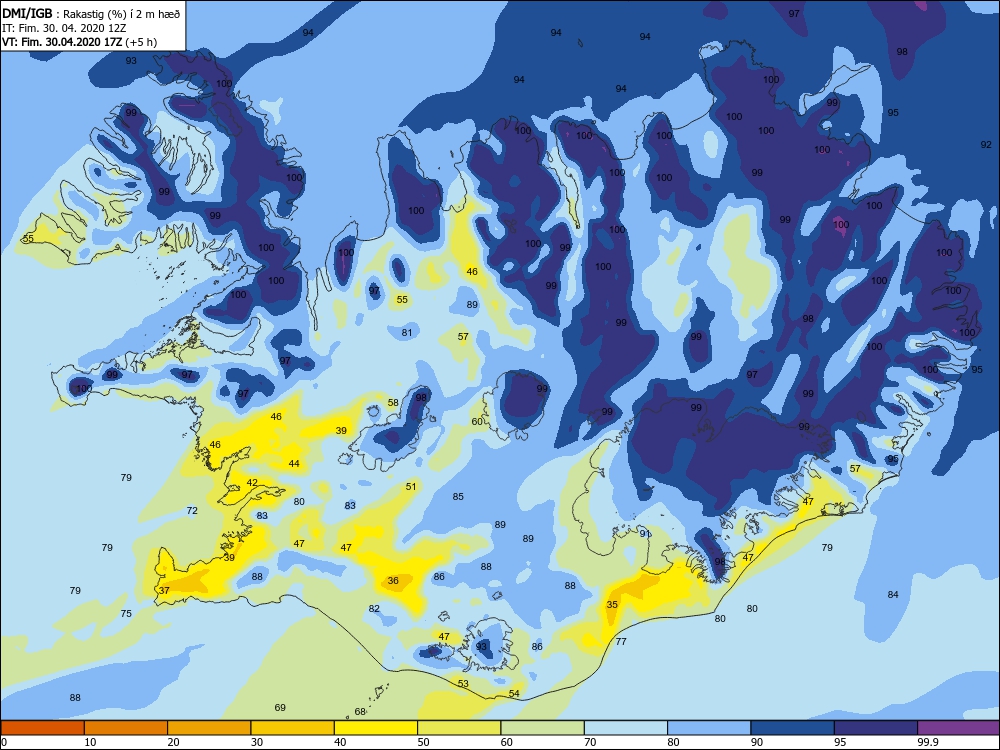Choose the 80–90 light blue legend swatch
Viewport: 1000px width, 750px height.
pyautogui.click(x=709, y=728)
